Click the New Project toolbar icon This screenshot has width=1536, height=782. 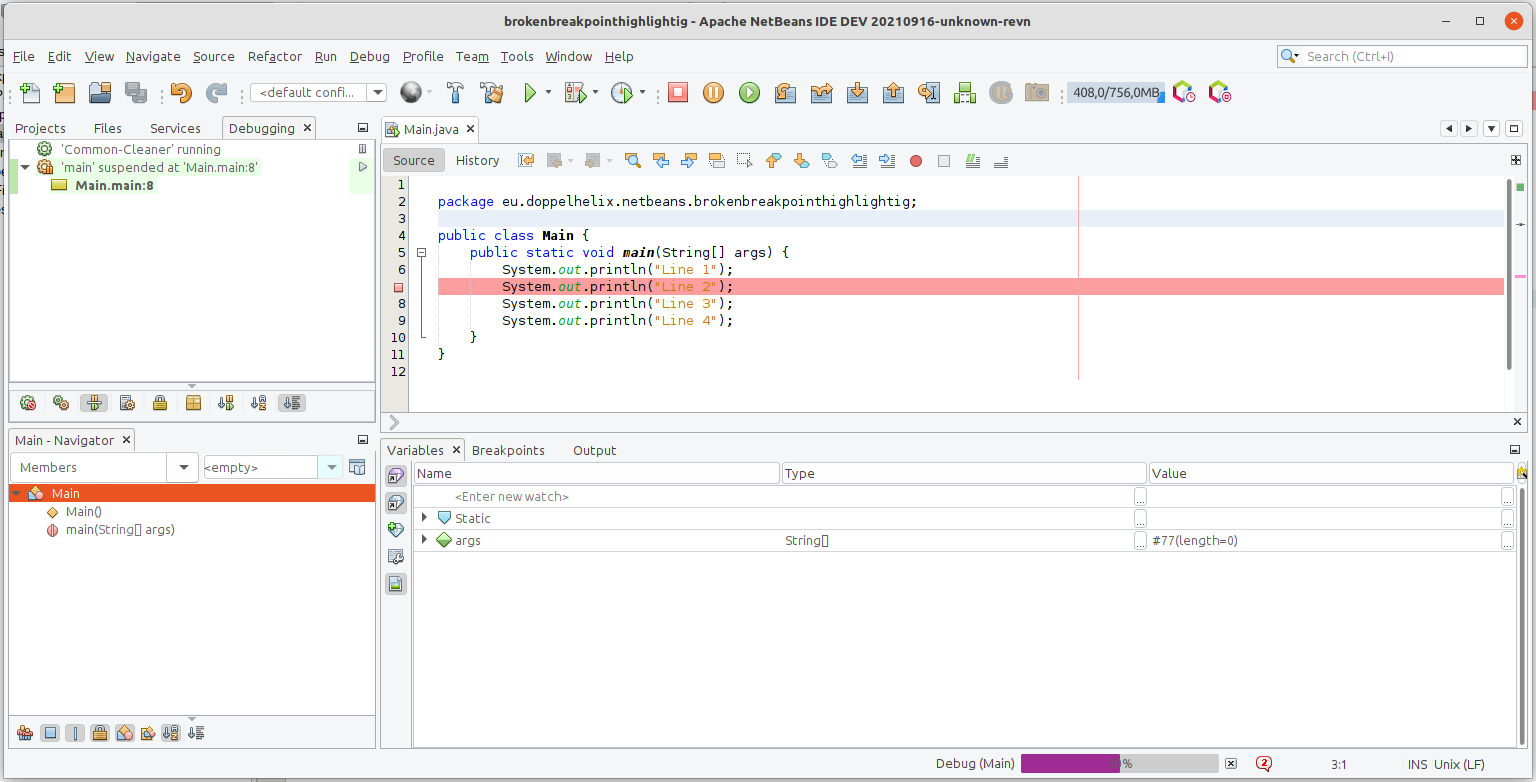tap(64, 93)
